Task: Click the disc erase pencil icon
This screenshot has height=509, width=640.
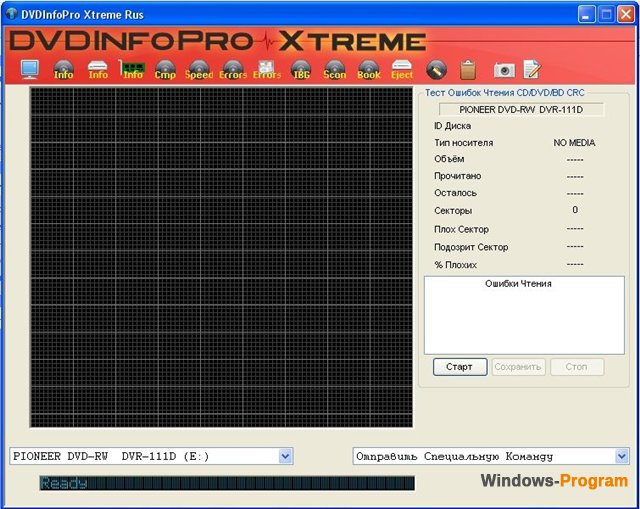Action: (436, 70)
